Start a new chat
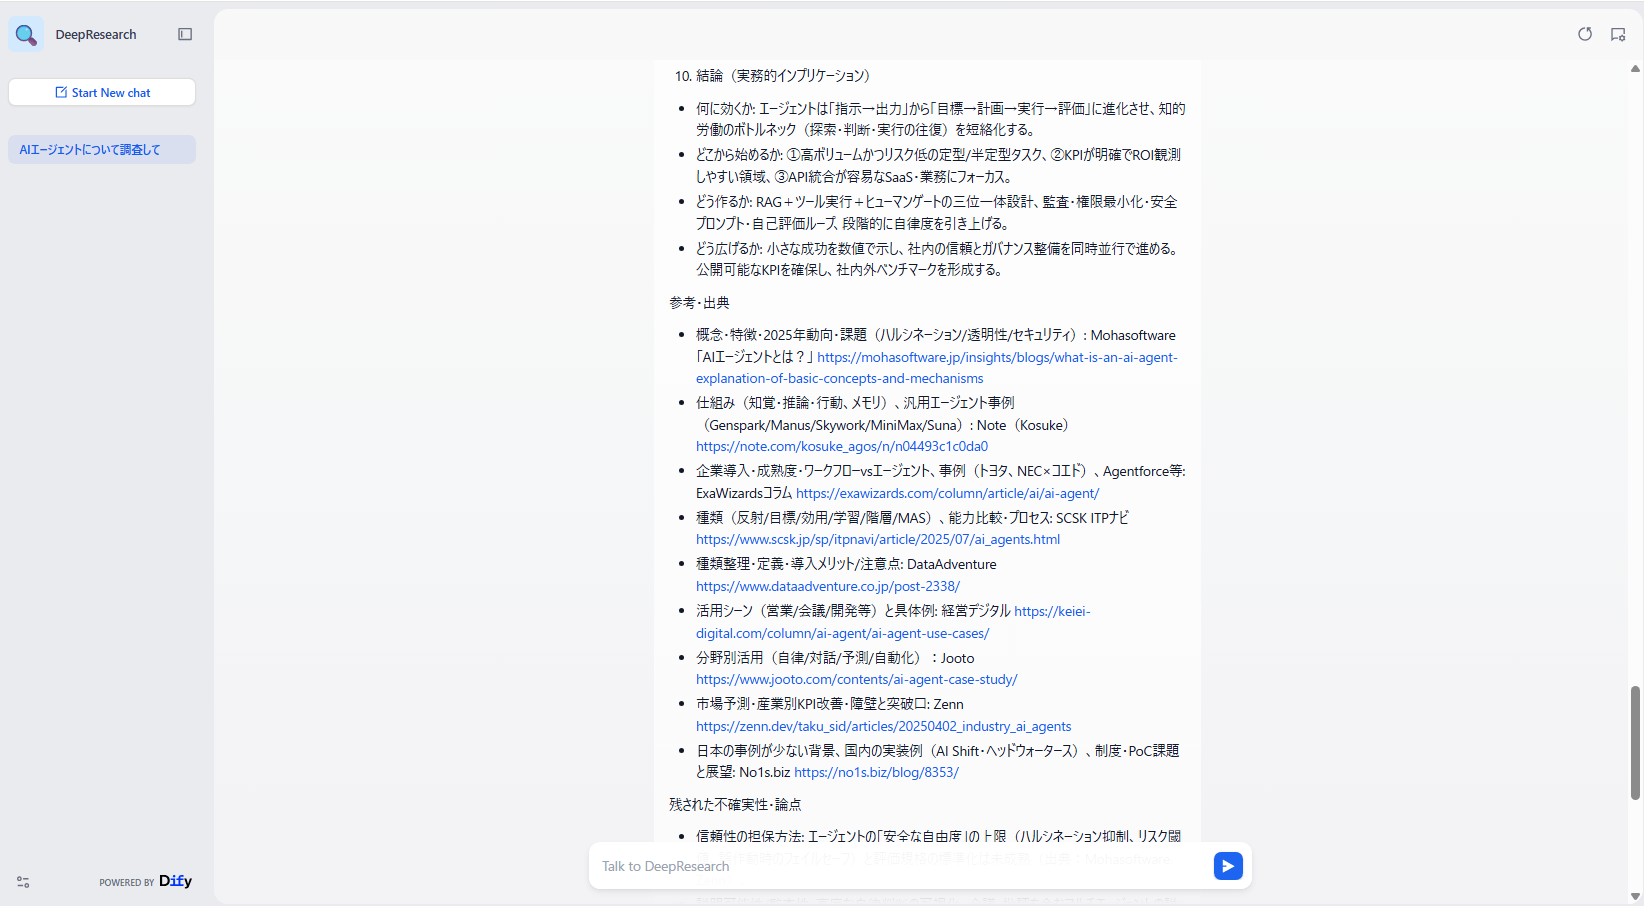The width and height of the screenshot is (1644, 906). click(x=102, y=93)
